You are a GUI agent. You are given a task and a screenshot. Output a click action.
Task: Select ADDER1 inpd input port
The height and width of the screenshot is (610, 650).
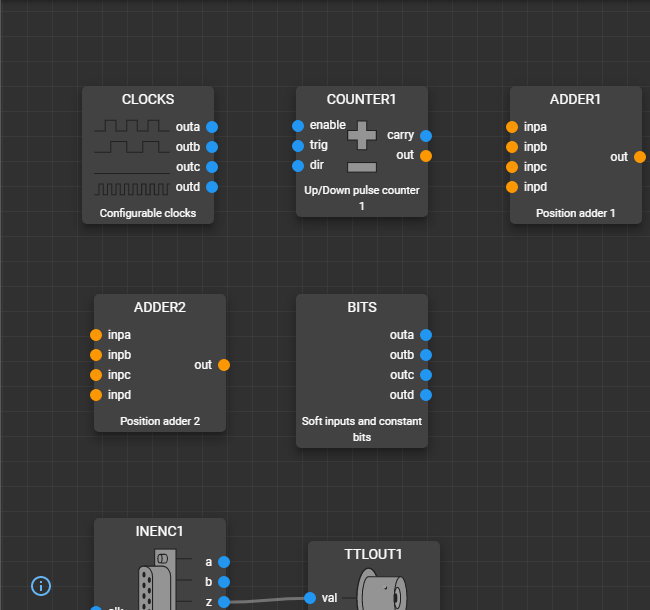pyautogui.click(x=512, y=187)
